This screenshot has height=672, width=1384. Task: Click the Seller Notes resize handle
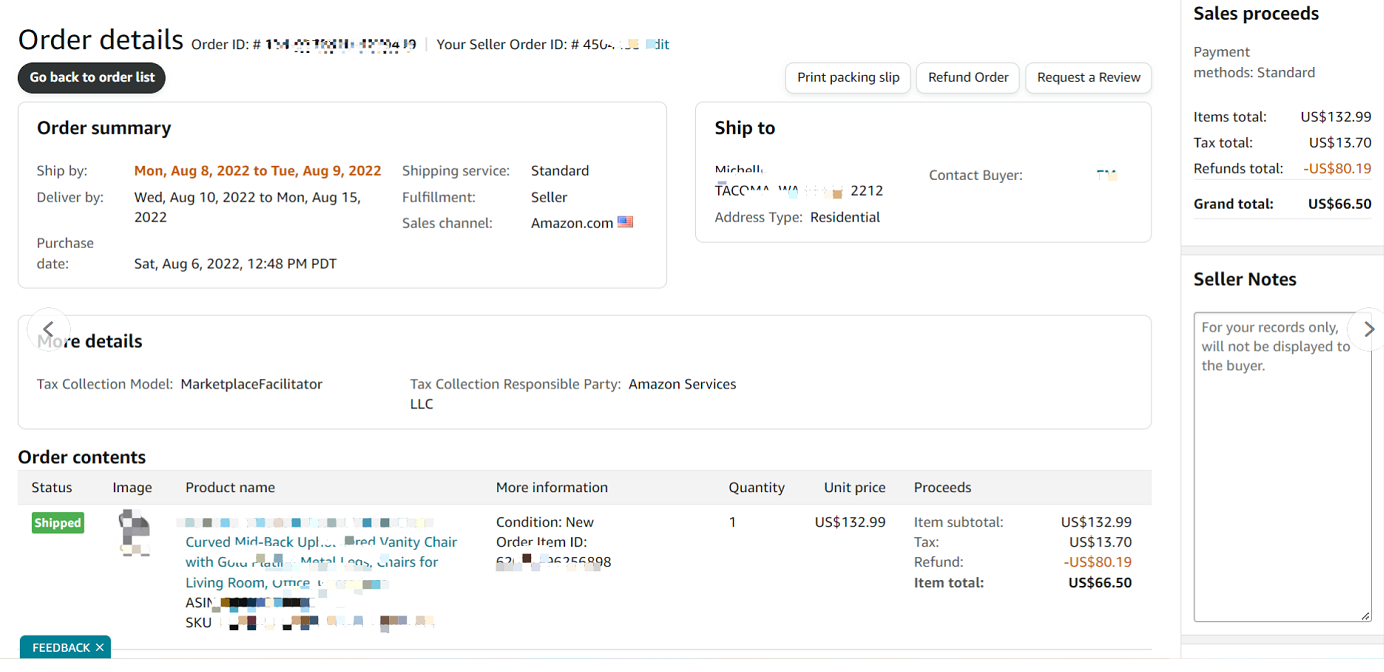(x=1365, y=615)
